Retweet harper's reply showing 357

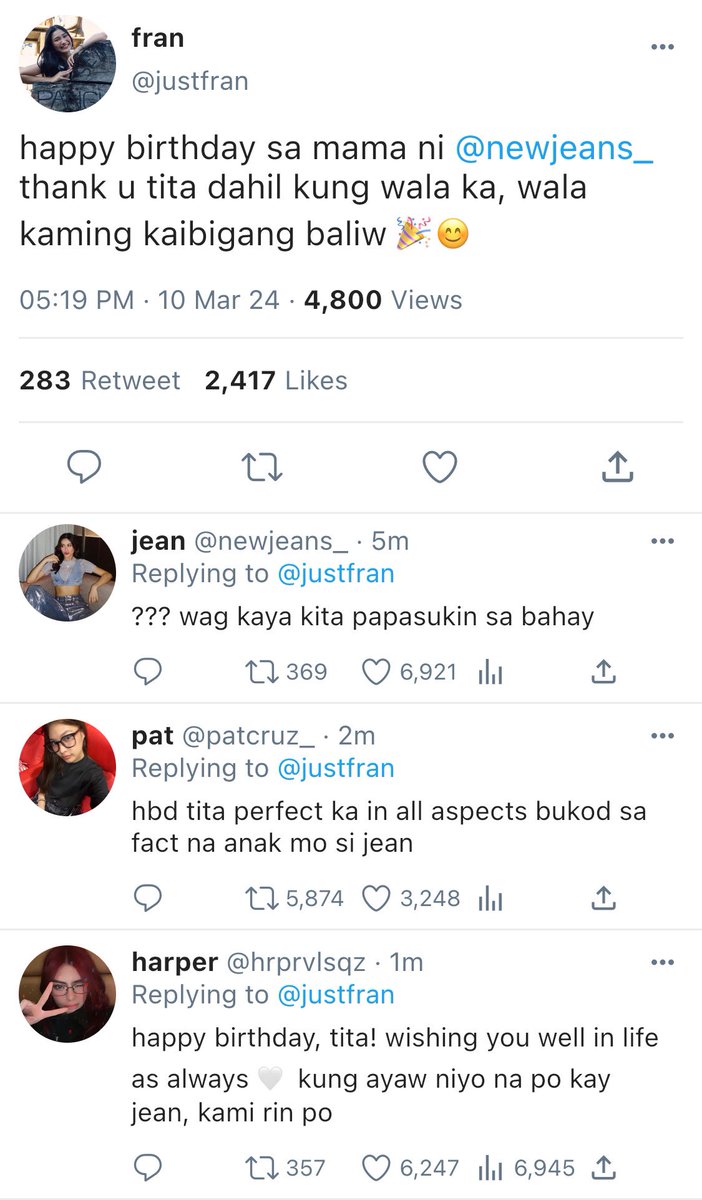(285, 1167)
